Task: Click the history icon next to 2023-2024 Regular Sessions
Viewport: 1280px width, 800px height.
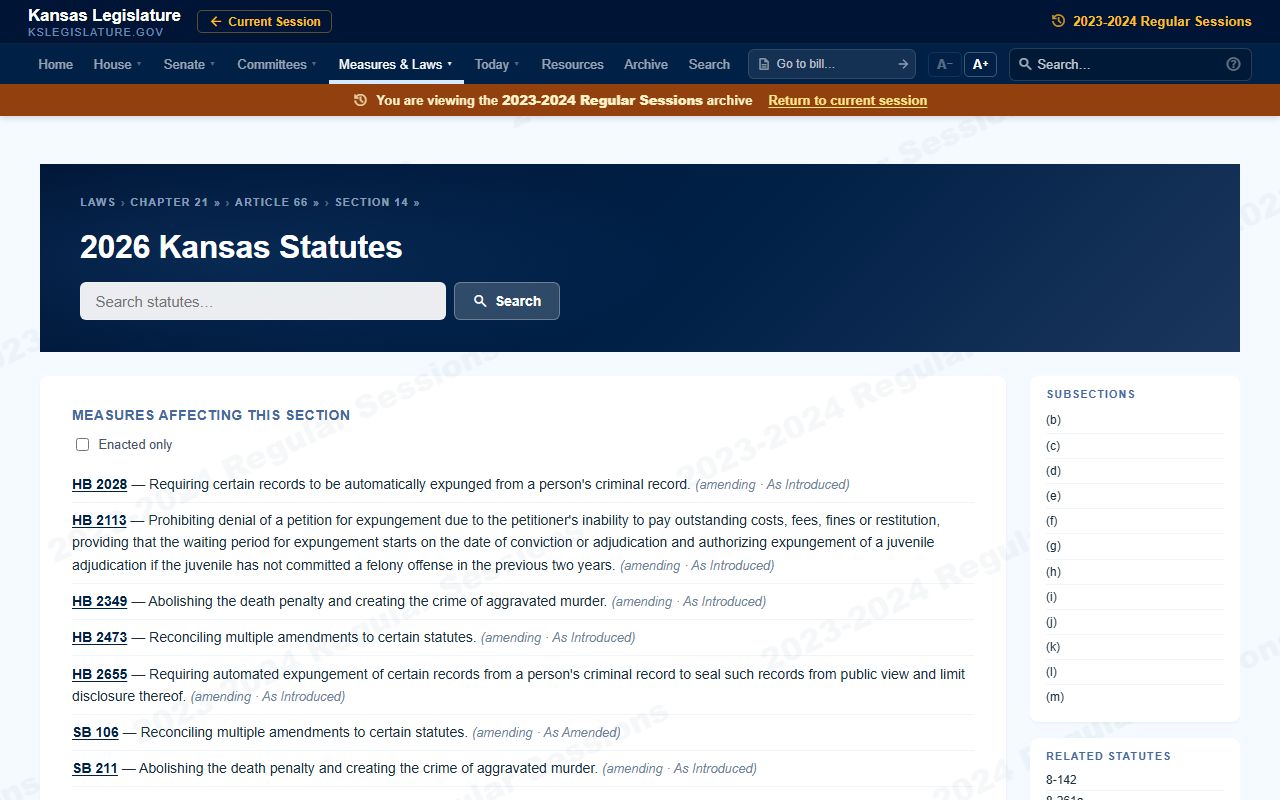Action: [x=1058, y=21]
